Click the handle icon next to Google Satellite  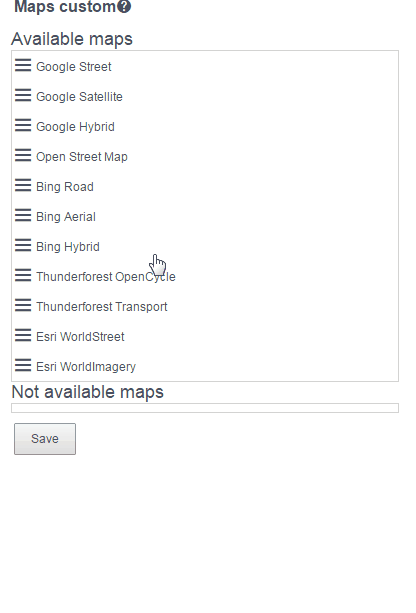click(x=23, y=95)
